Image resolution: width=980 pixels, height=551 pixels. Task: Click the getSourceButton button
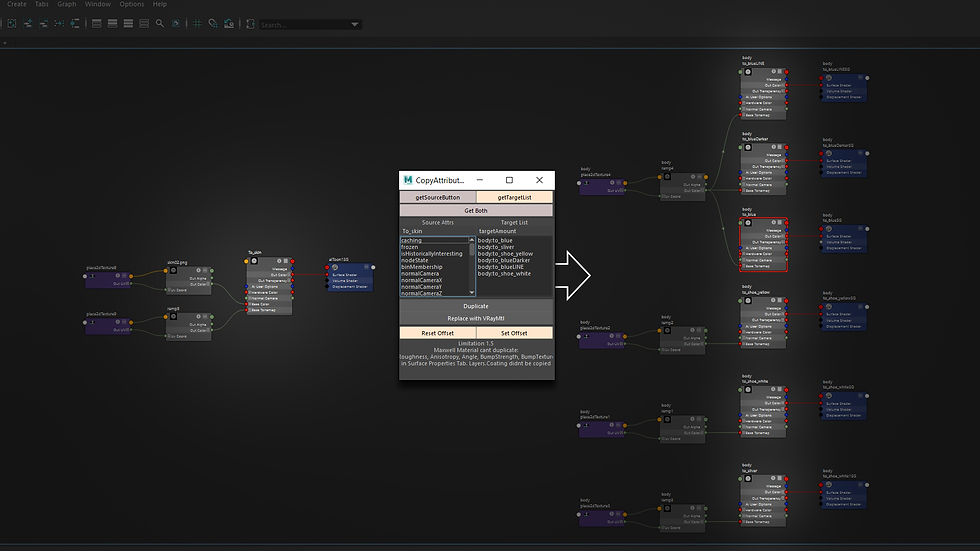[438, 197]
